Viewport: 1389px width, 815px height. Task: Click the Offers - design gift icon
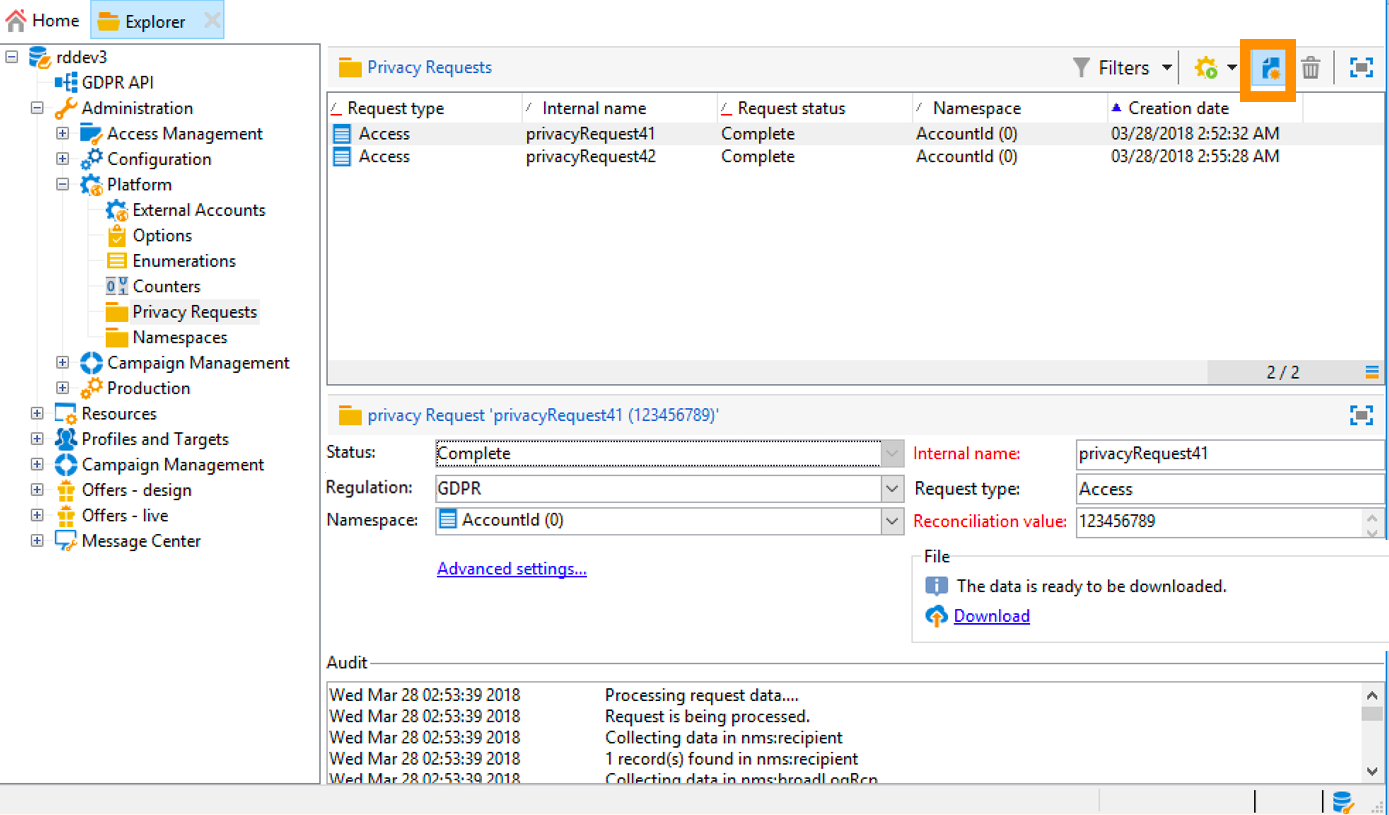(x=66, y=490)
